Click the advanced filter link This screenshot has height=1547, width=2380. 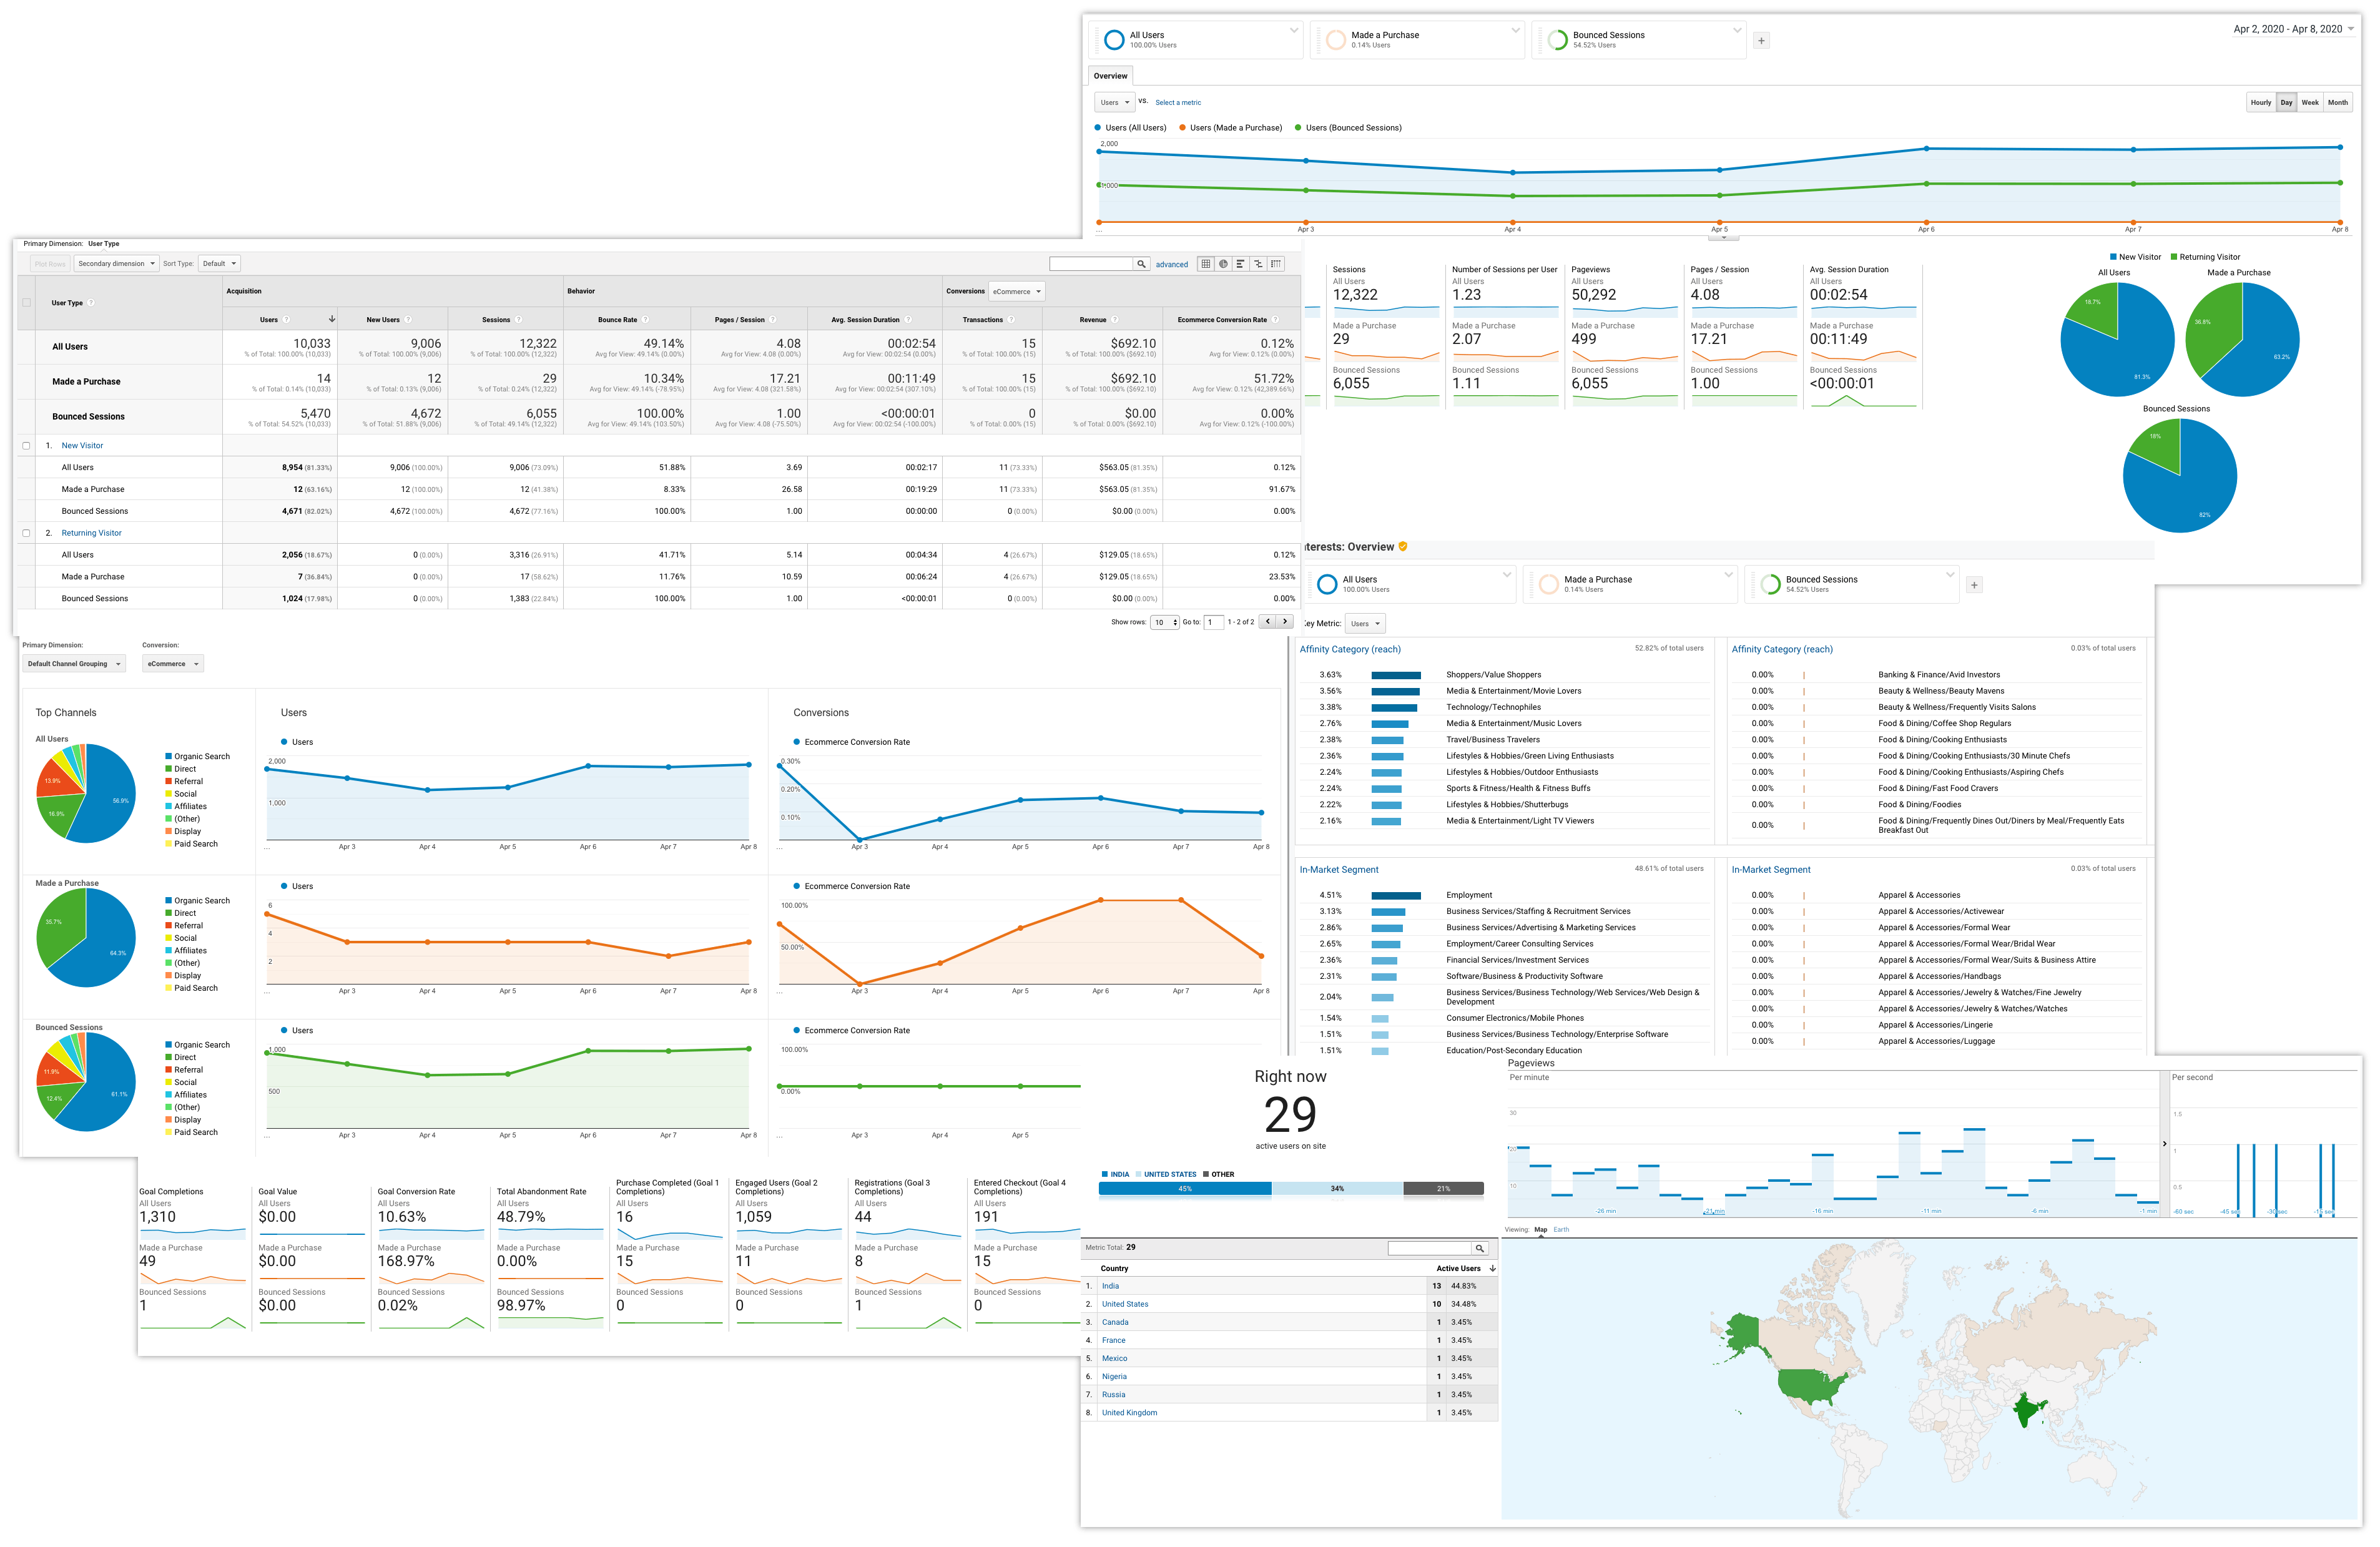[x=1172, y=265]
